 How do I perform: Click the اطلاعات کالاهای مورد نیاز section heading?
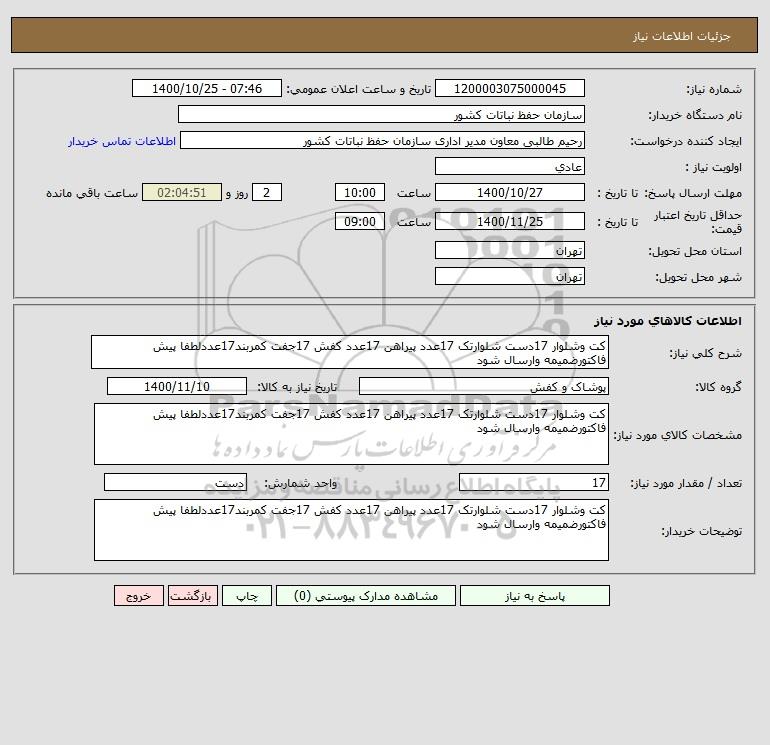click(668, 321)
